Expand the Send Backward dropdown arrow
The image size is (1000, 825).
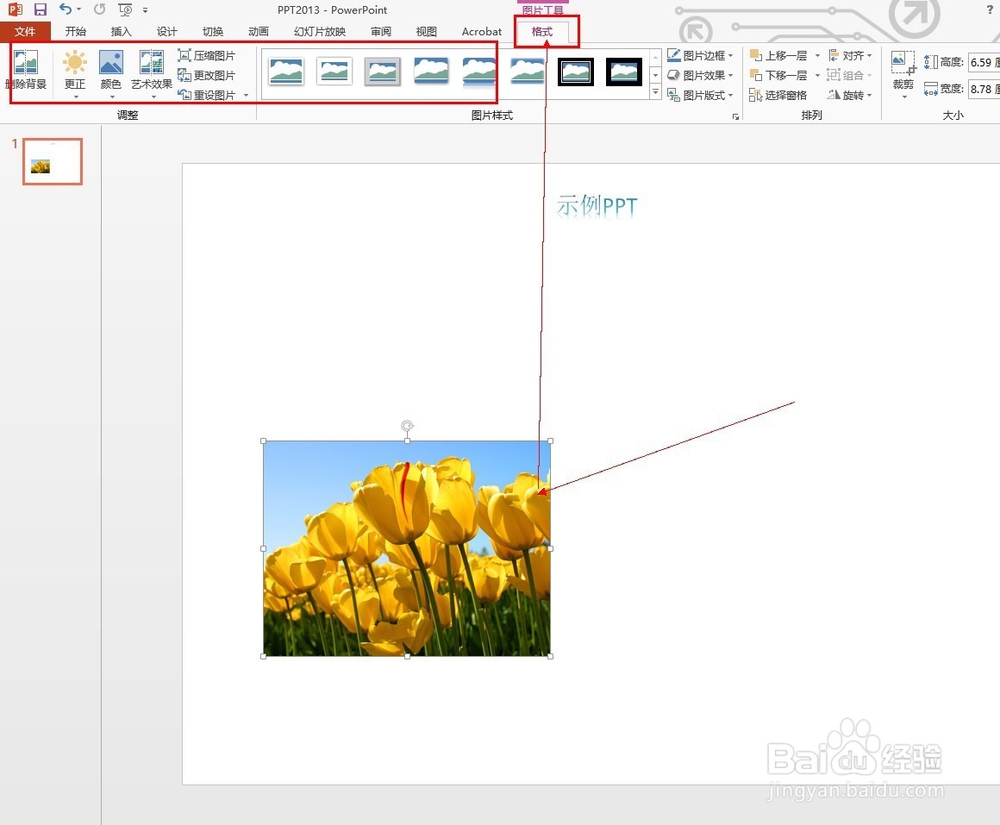coord(818,75)
